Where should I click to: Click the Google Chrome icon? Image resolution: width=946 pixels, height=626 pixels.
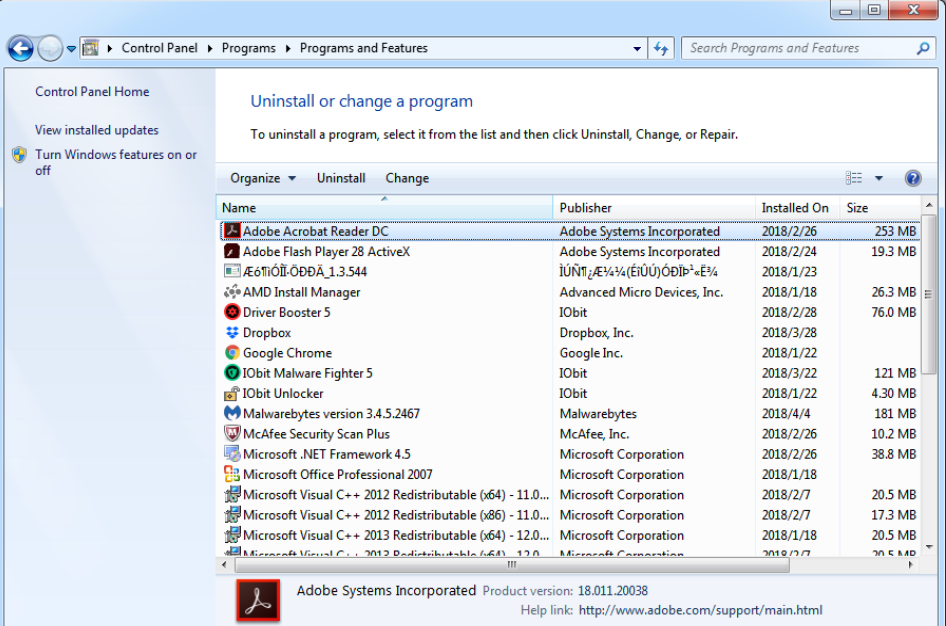232,353
